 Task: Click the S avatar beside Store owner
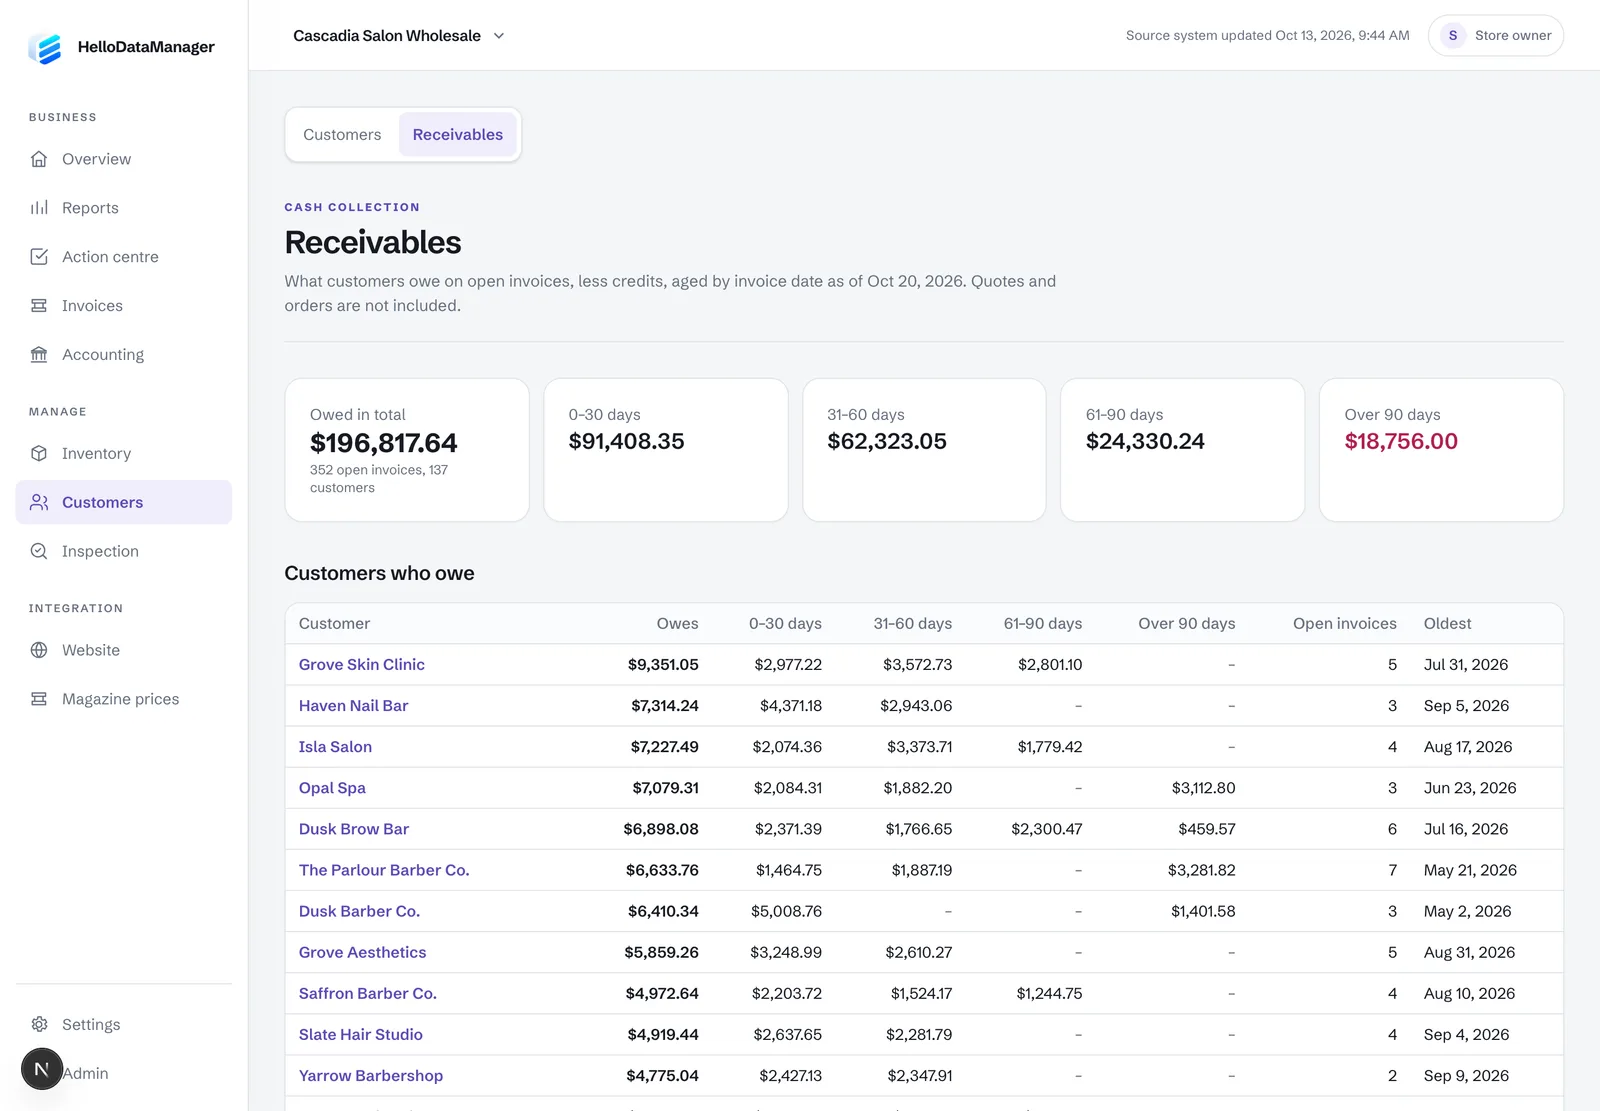point(1453,36)
